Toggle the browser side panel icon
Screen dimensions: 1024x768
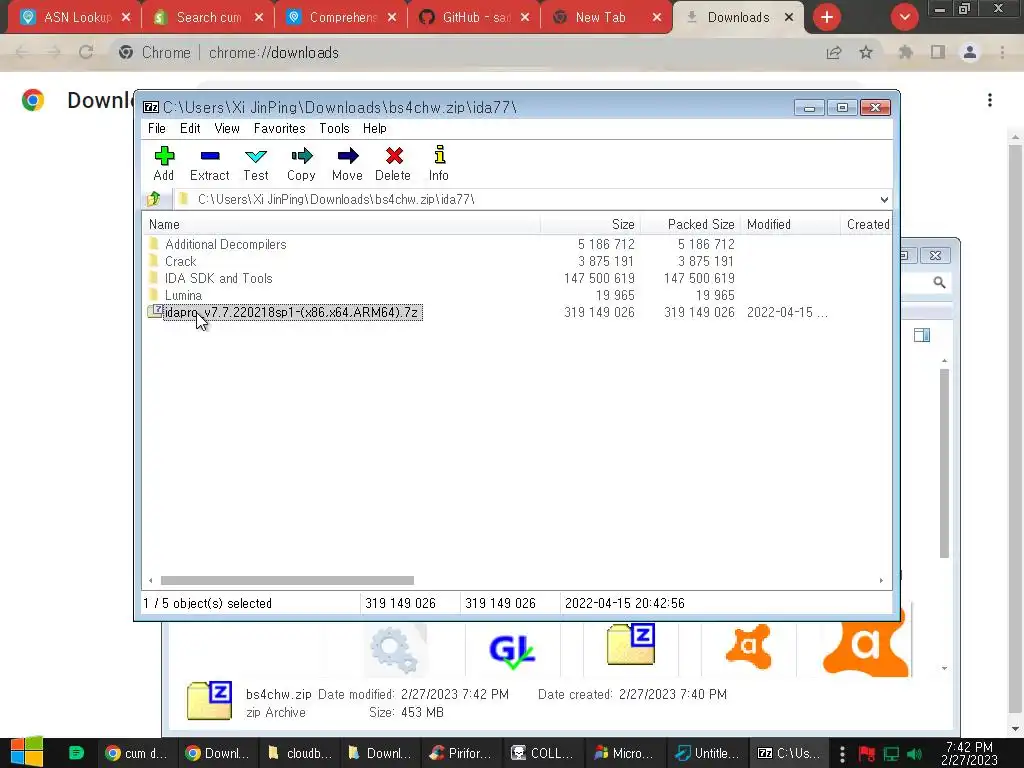pos(938,52)
